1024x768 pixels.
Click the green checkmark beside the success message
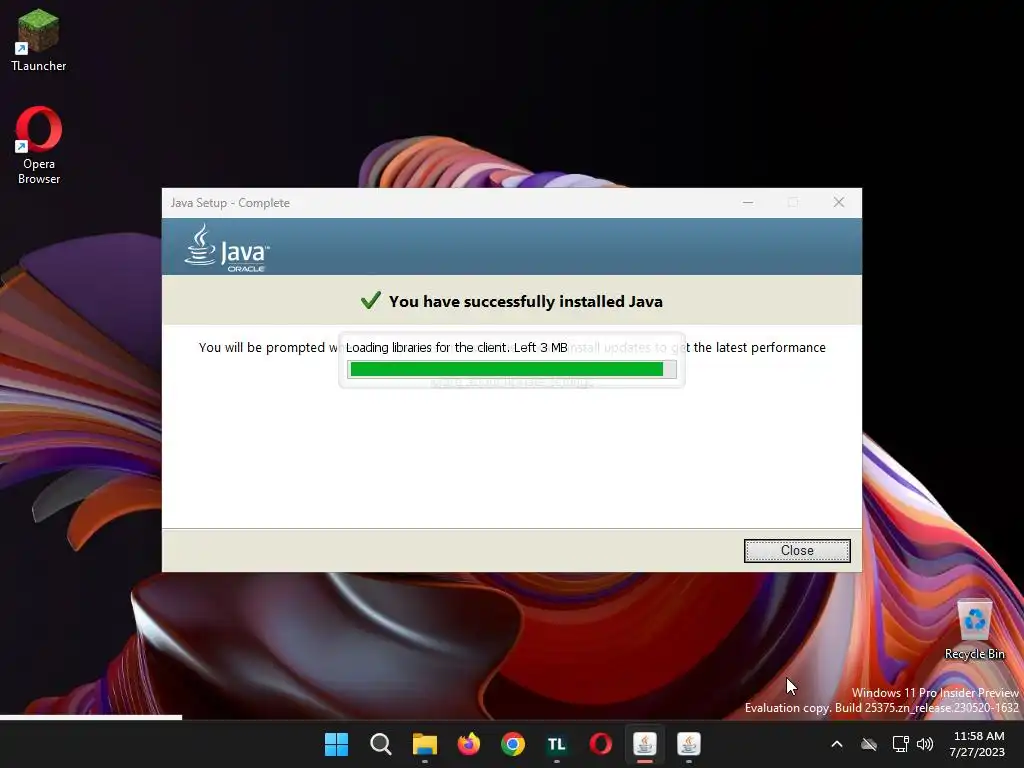370,300
